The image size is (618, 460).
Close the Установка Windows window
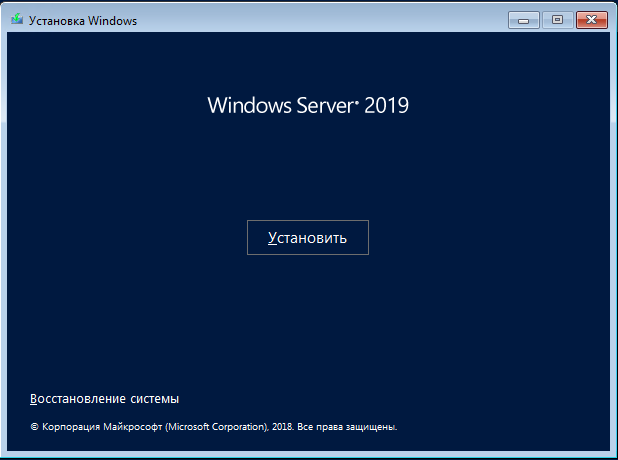[592, 20]
